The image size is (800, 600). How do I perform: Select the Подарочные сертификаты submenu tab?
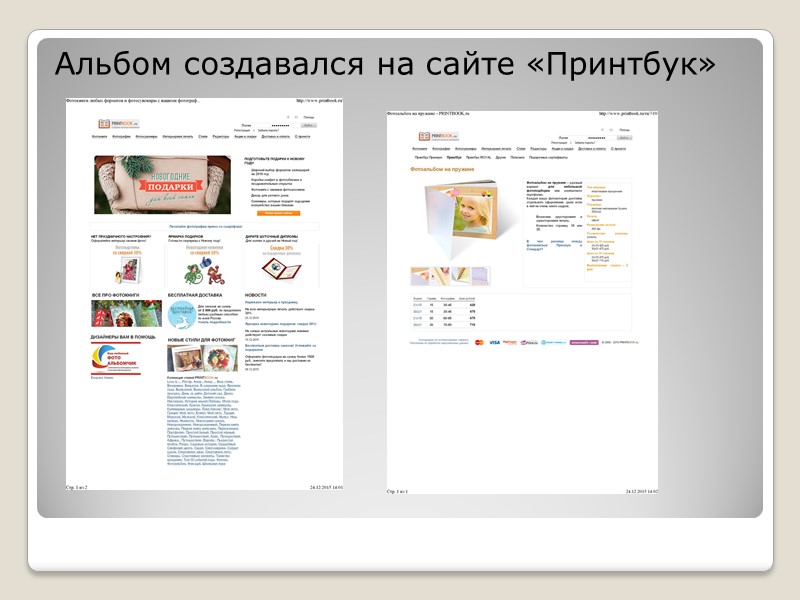pyautogui.click(x=548, y=158)
